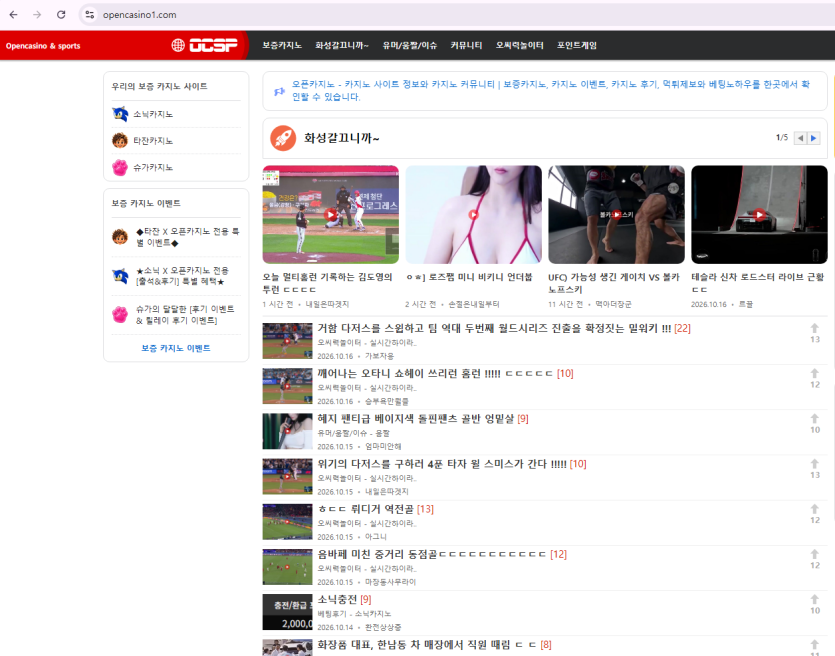Click the OCSF globe logo

click(x=204, y=45)
